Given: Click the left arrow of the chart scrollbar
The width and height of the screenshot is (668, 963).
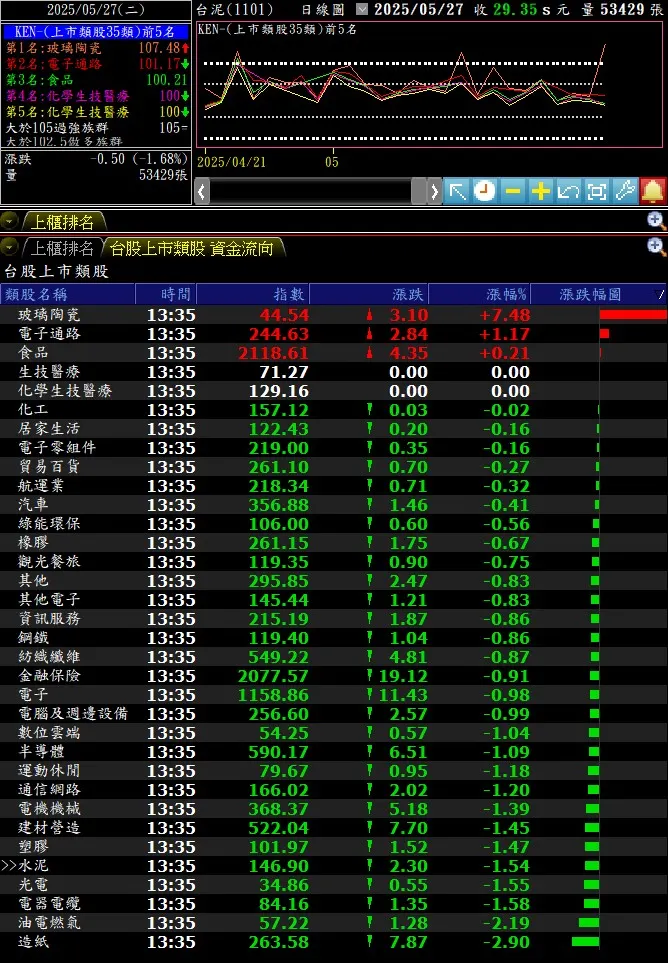Looking at the screenshot, I should click(x=202, y=192).
